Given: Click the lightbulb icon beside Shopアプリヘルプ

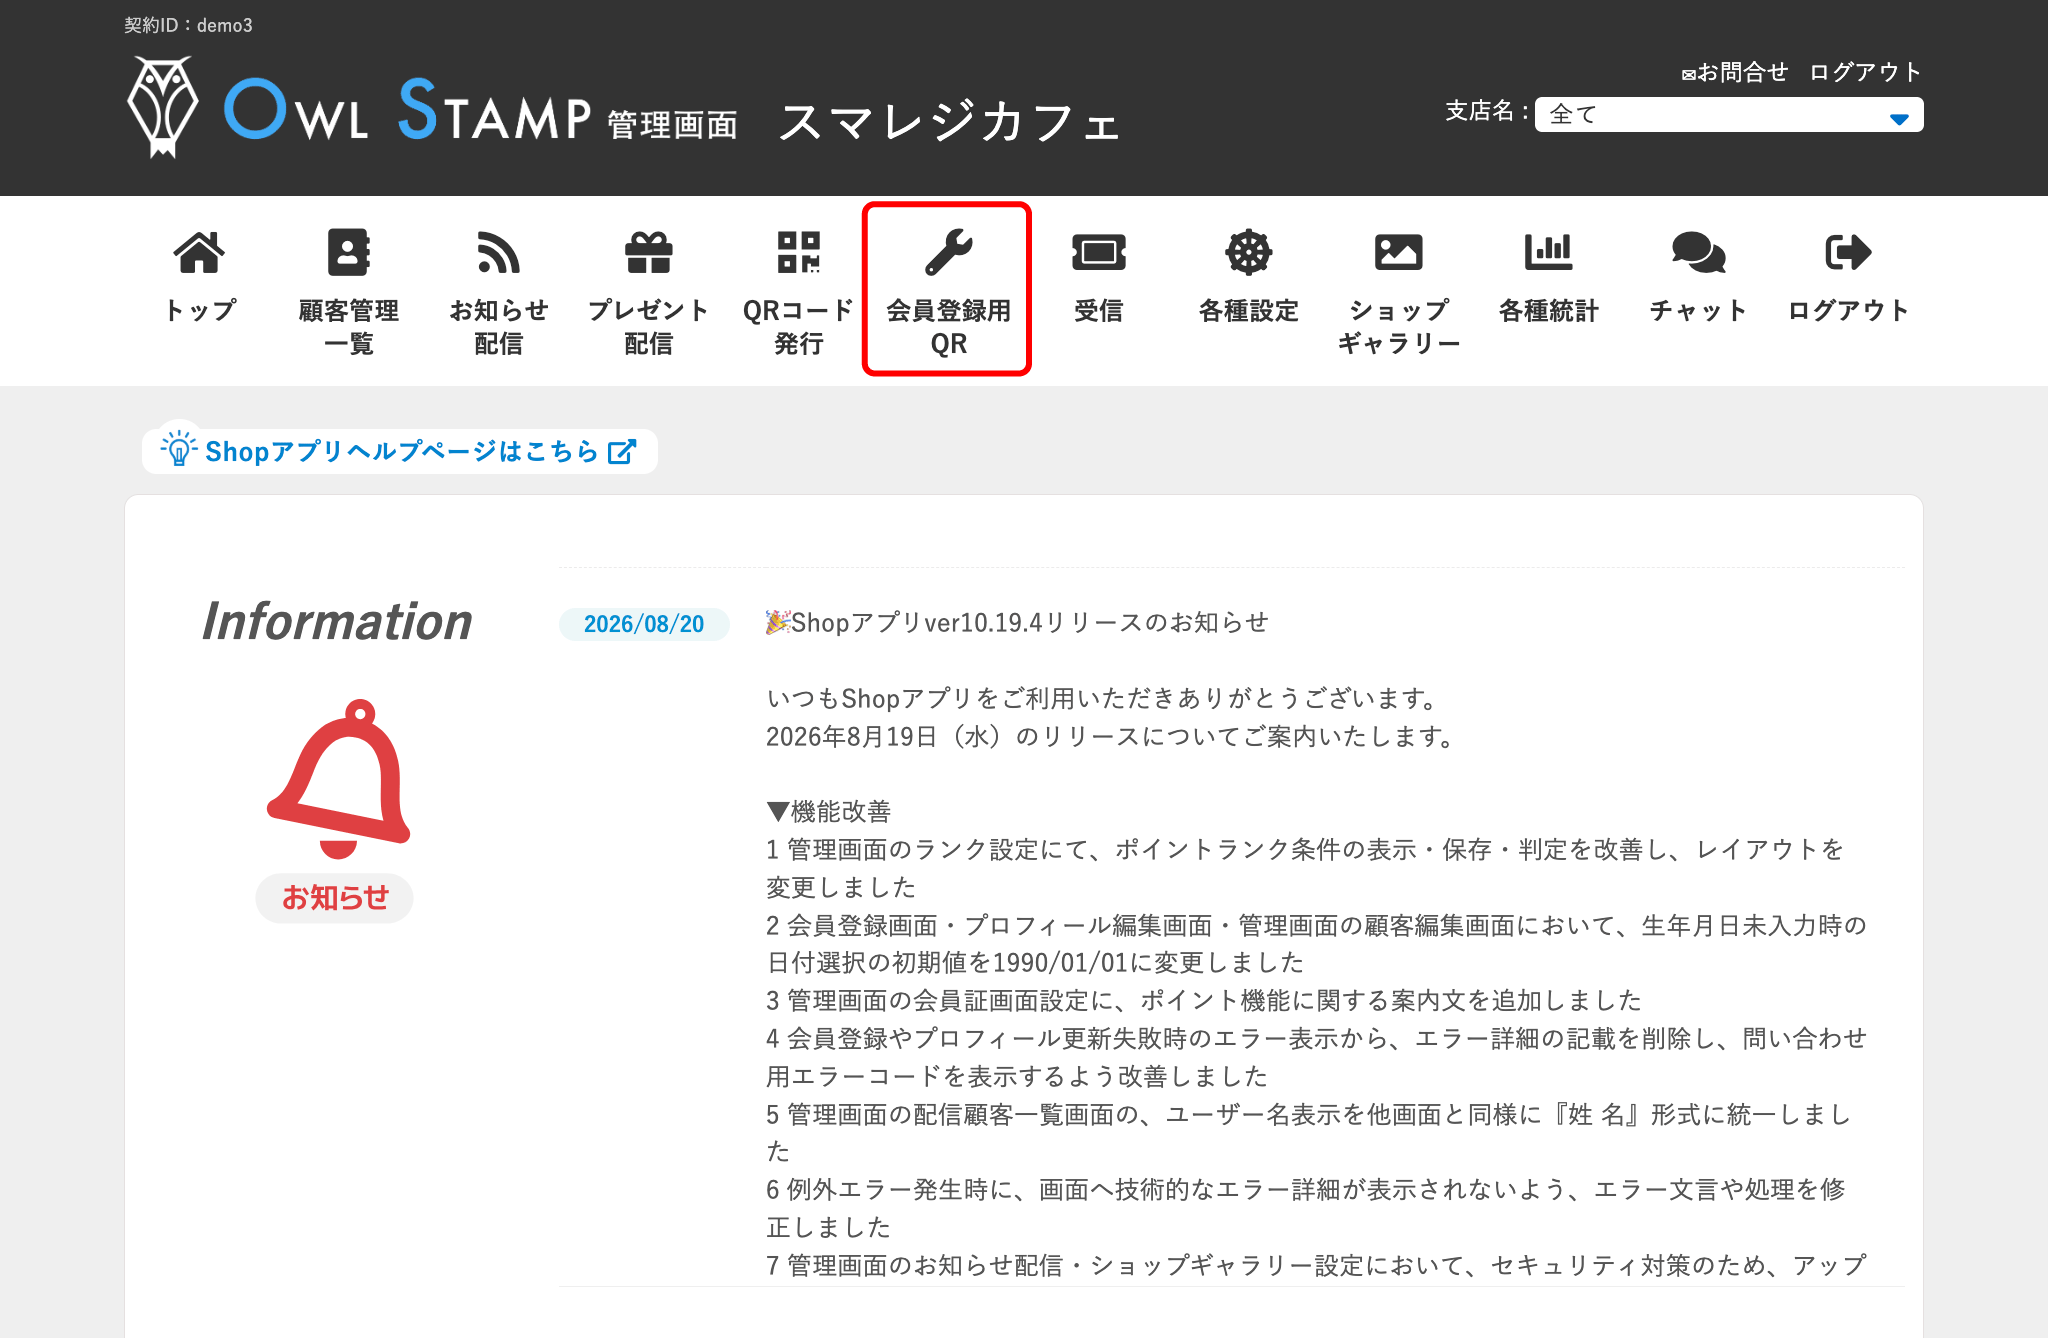Looking at the screenshot, I should [x=179, y=448].
